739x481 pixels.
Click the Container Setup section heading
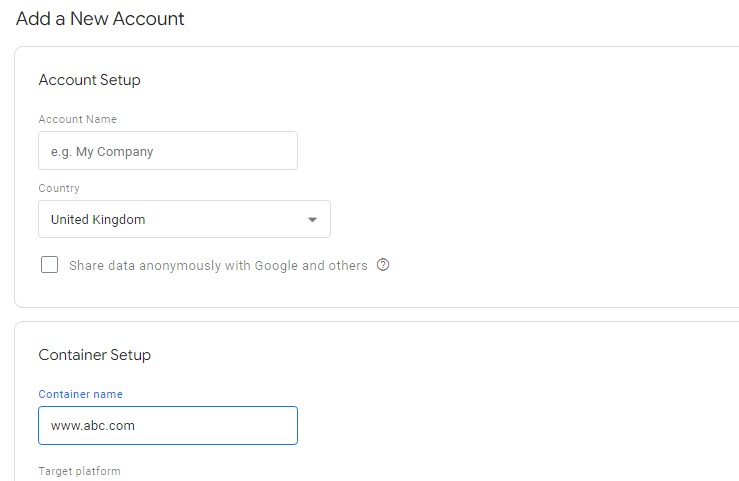pos(95,355)
